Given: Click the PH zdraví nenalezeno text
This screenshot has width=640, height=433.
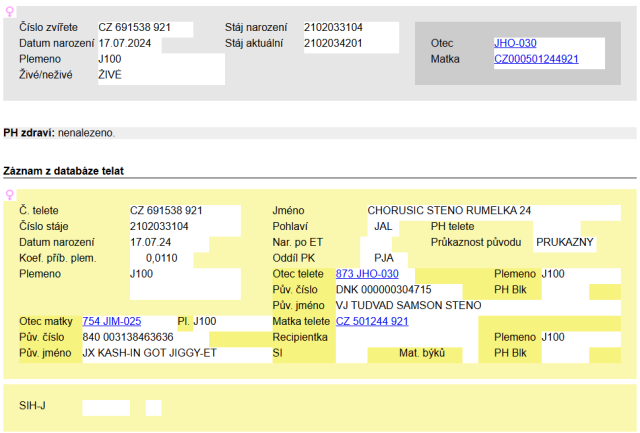Looking at the screenshot, I should click(85, 132).
